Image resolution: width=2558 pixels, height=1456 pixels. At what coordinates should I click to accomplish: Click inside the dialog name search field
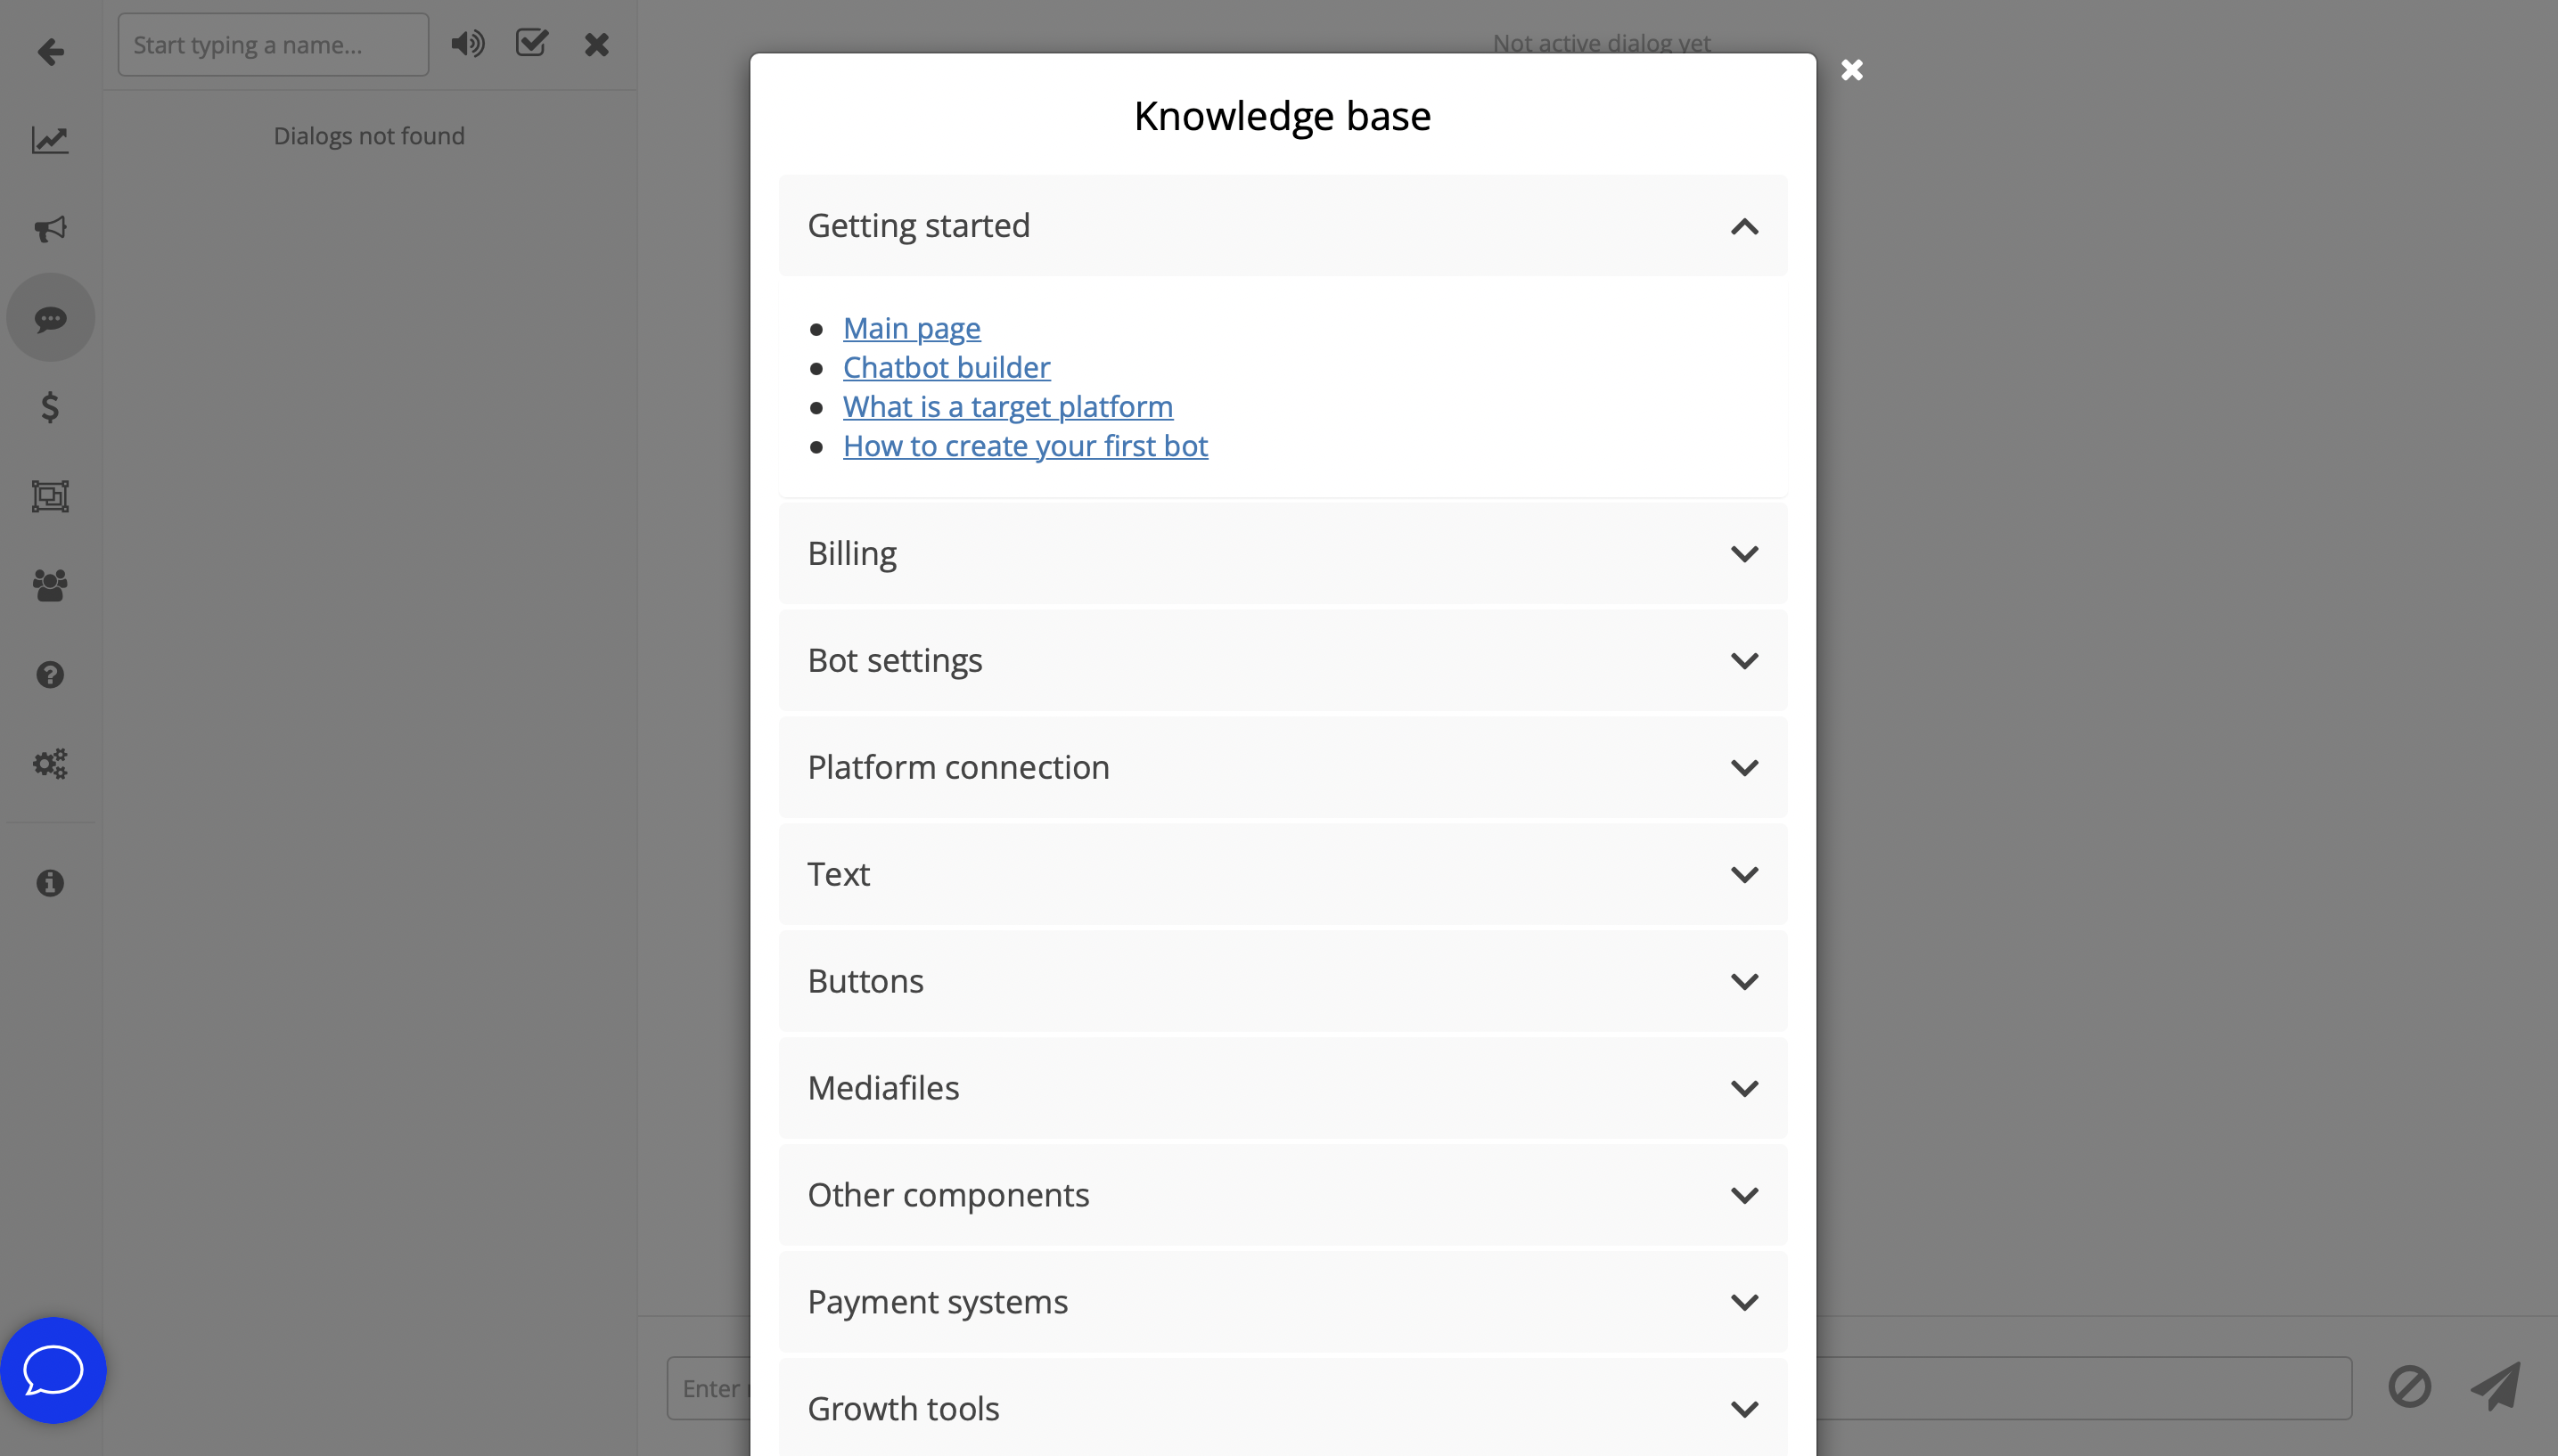272,44
